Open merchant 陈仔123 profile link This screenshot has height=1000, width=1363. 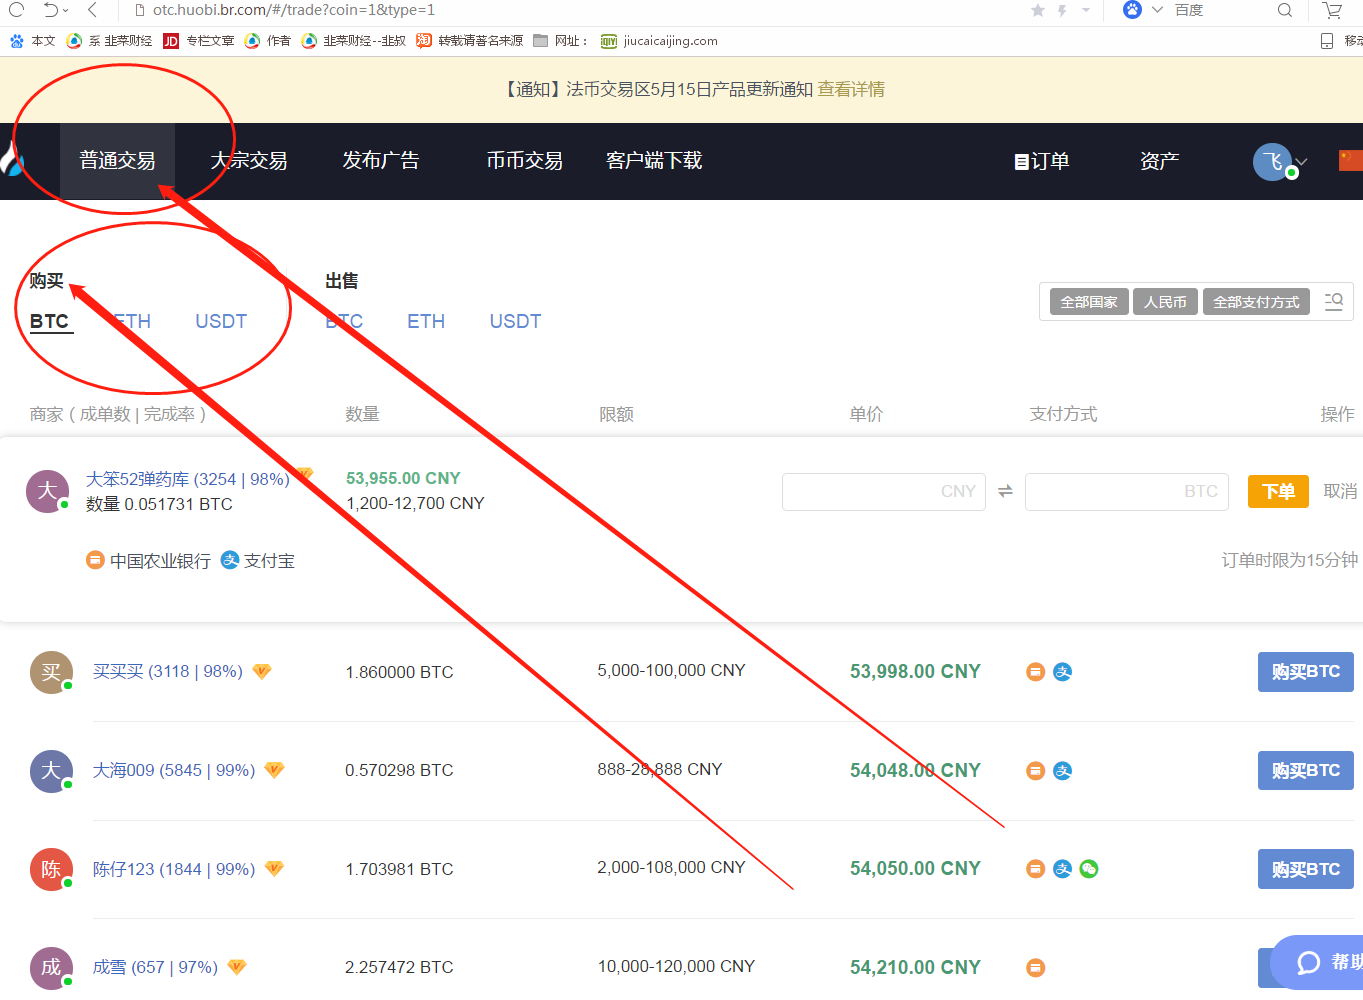[174, 869]
